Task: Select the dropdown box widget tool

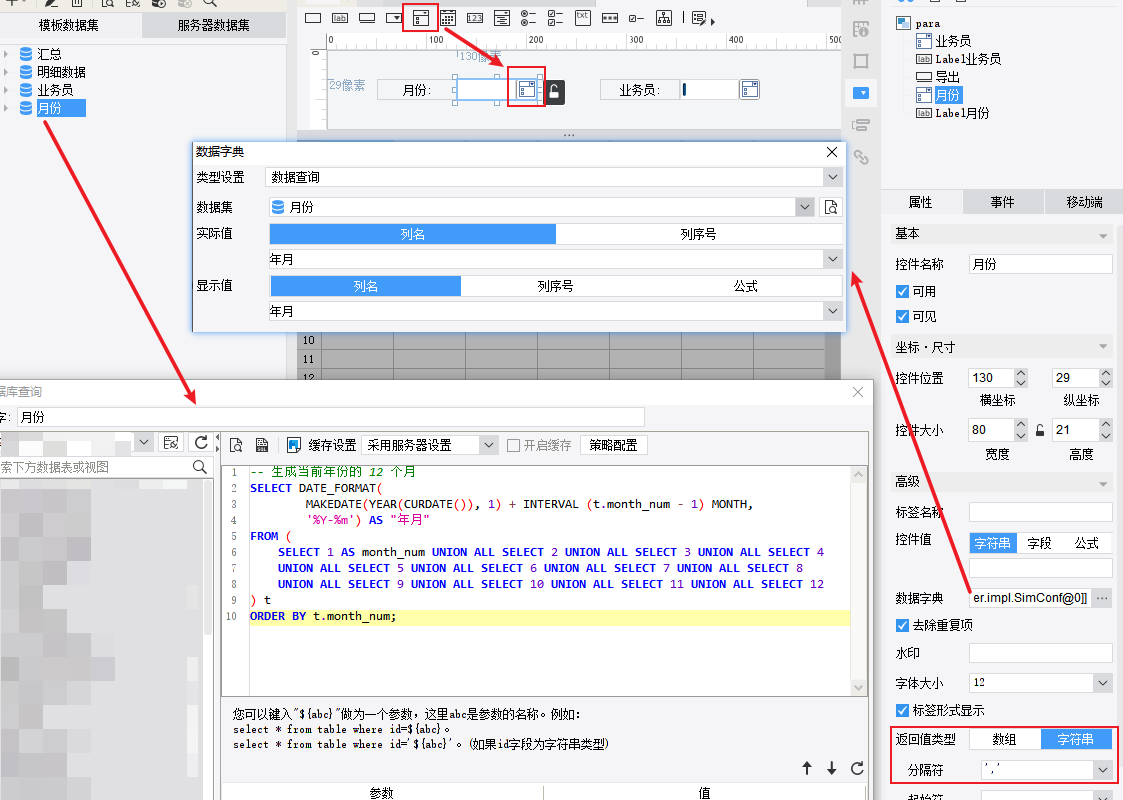Action: tap(394, 18)
